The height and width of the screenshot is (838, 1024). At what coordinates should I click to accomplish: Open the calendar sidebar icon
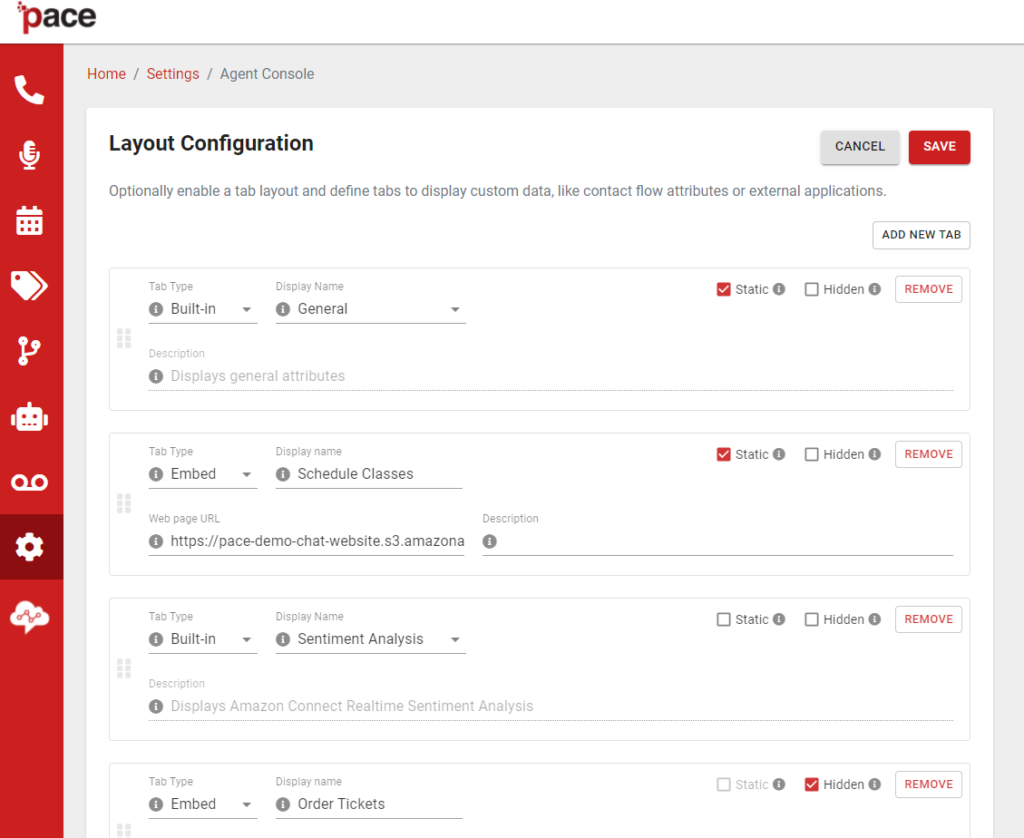(29, 221)
